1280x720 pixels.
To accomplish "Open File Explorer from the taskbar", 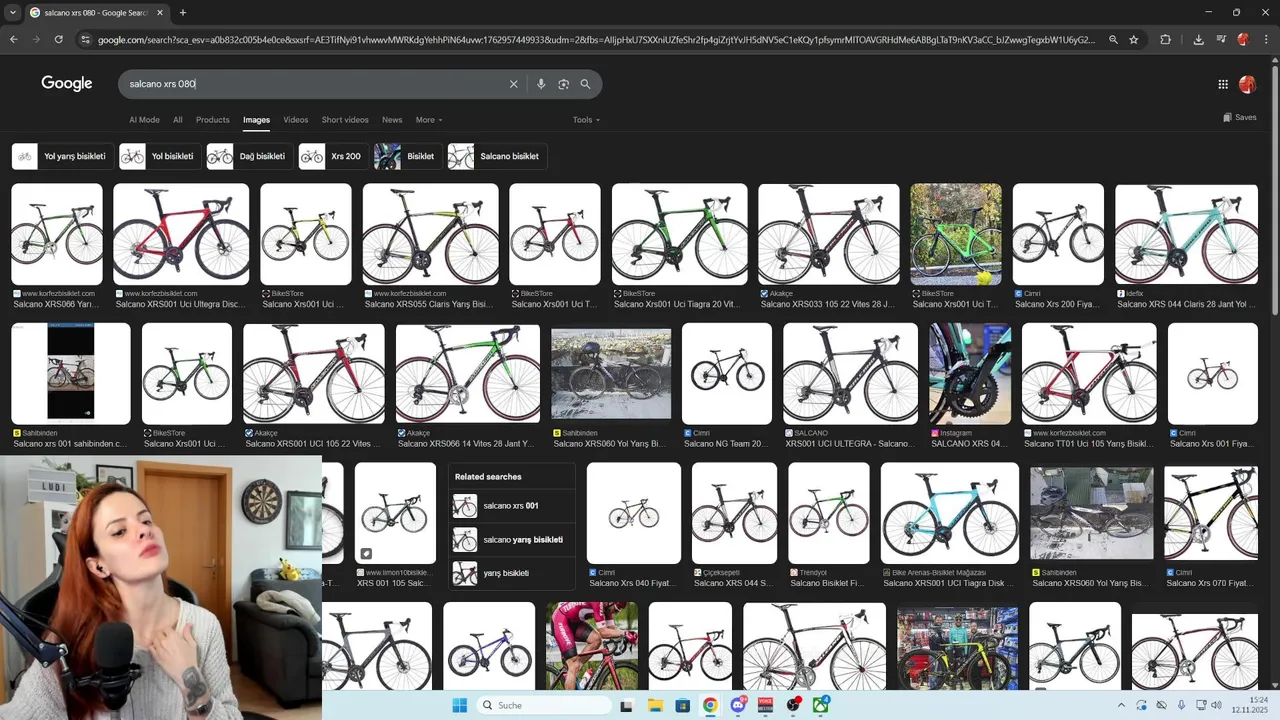I will (655, 705).
